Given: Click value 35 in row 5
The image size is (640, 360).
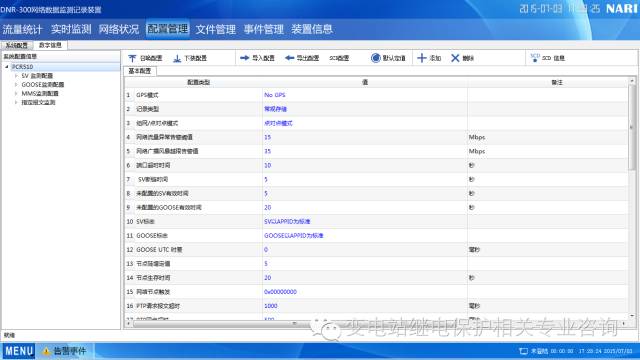Looking at the screenshot, I should [x=267, y=151].
